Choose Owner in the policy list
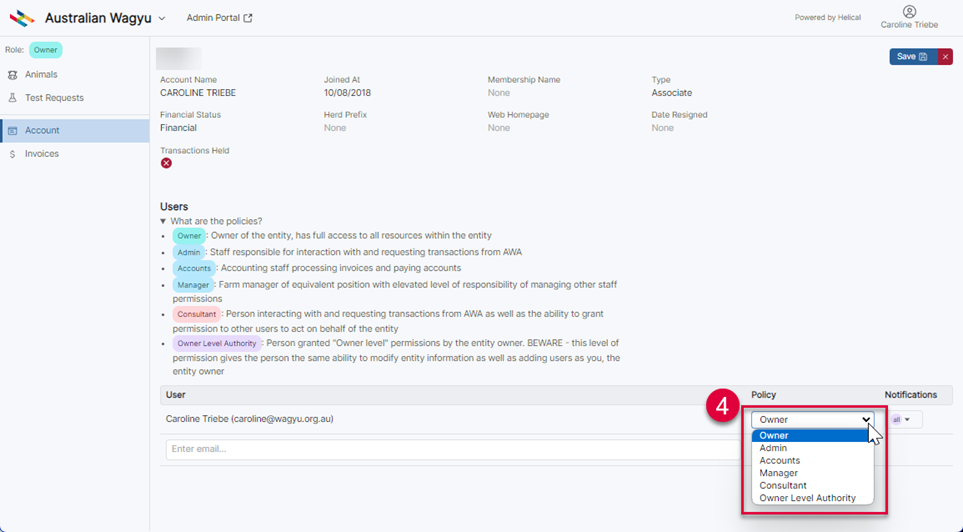This screenshot has width=963, height=532. [x=813, y=436]
